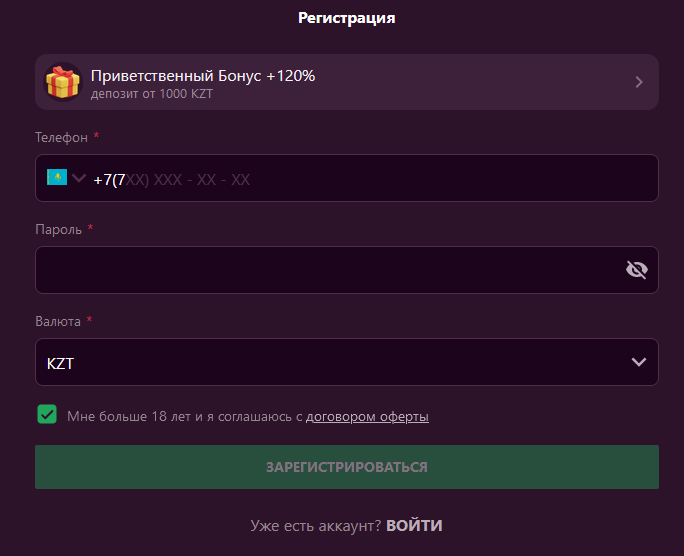Expand currency list via chevron arrow
Viewport: 684px width, 556px height.
coord(639,362)
